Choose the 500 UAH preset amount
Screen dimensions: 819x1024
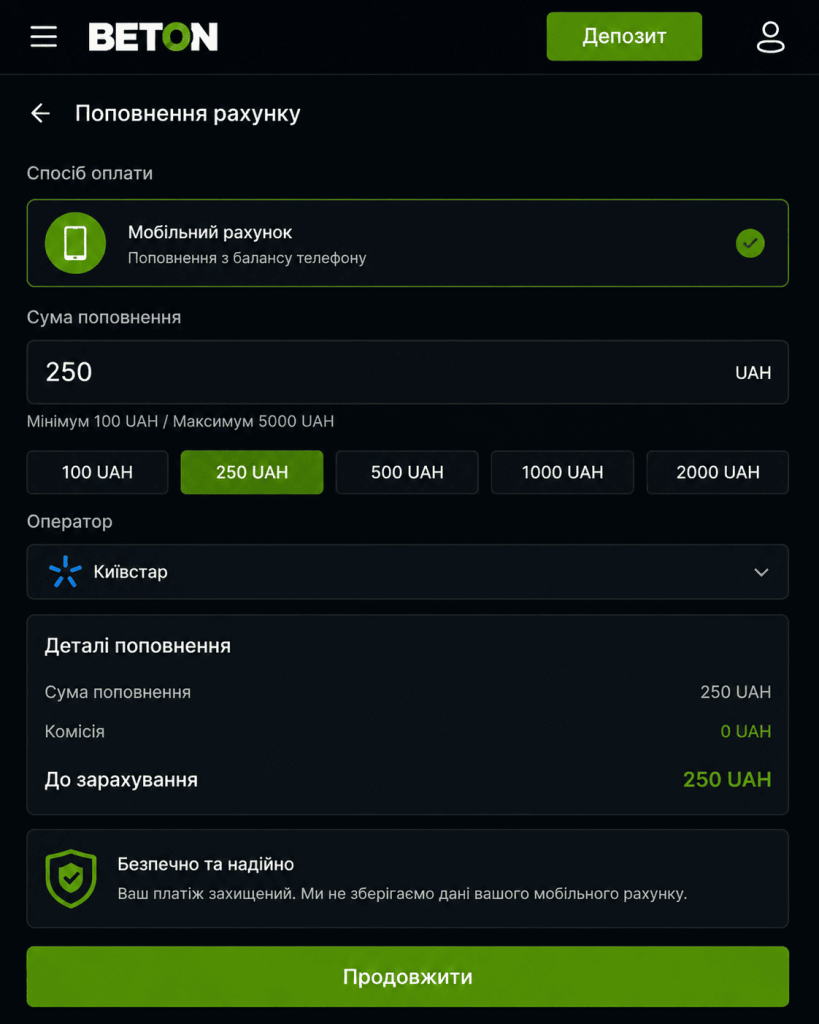click(407, 472)
